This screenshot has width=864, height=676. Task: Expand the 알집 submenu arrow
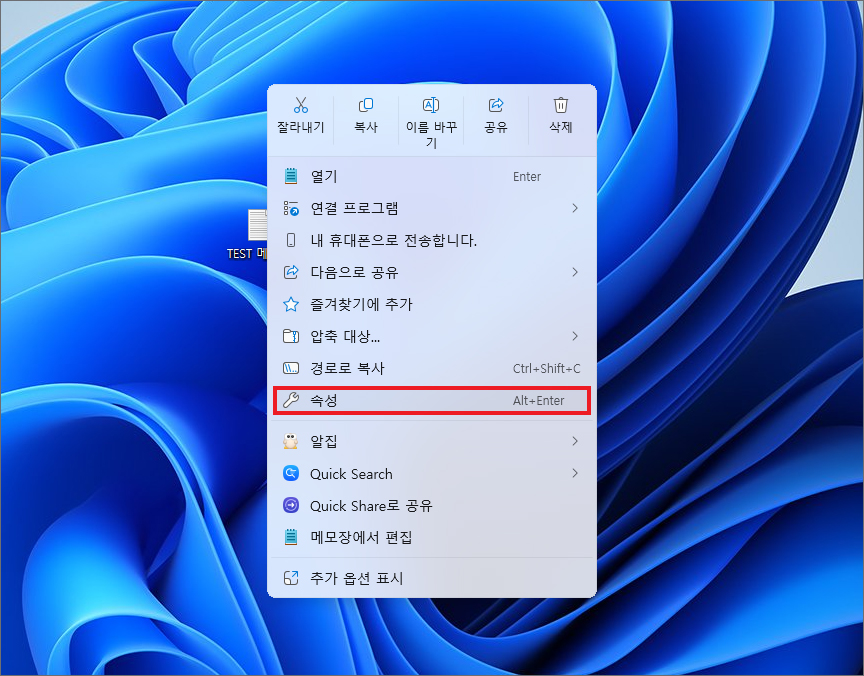point(575,441)
